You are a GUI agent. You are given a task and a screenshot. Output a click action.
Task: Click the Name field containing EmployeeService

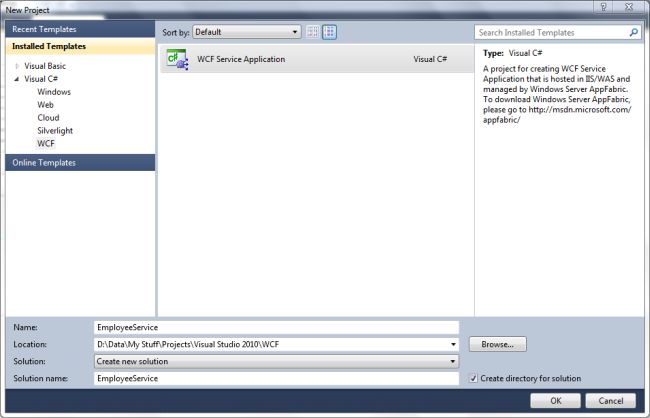pyautogui.click(x=276, y=327)
